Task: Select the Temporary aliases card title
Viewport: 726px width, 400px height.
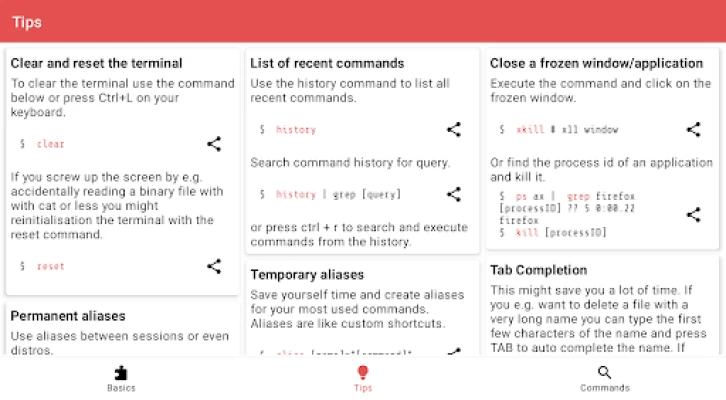Action: pyautogui.click(x=307, y=274)
